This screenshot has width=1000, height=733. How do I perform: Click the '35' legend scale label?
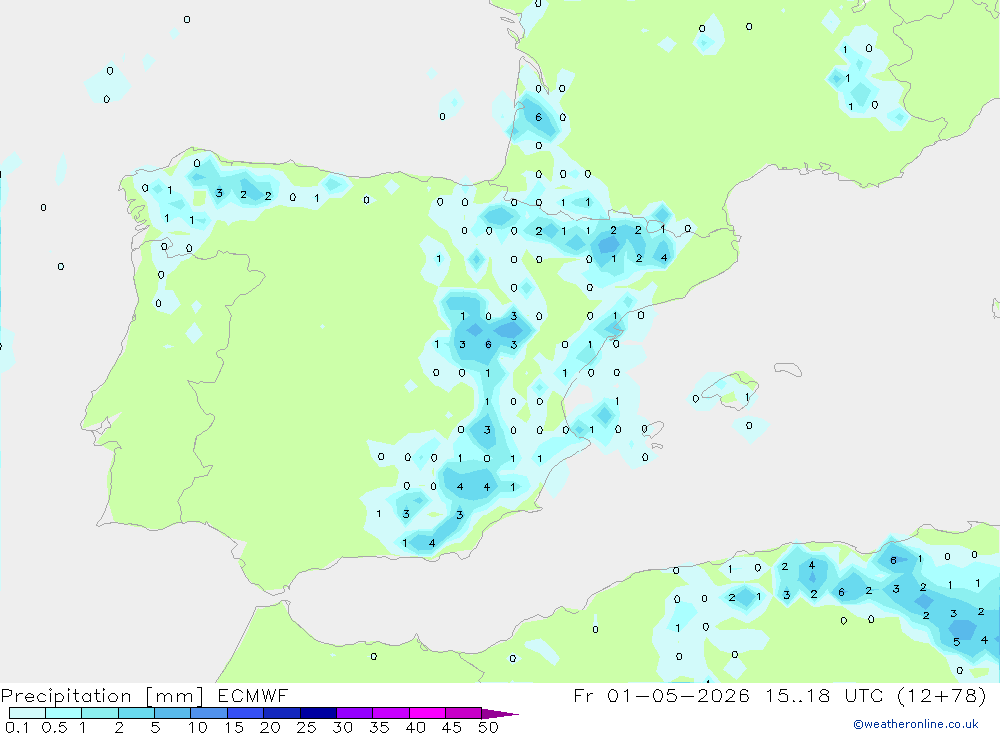coord(379,727)
